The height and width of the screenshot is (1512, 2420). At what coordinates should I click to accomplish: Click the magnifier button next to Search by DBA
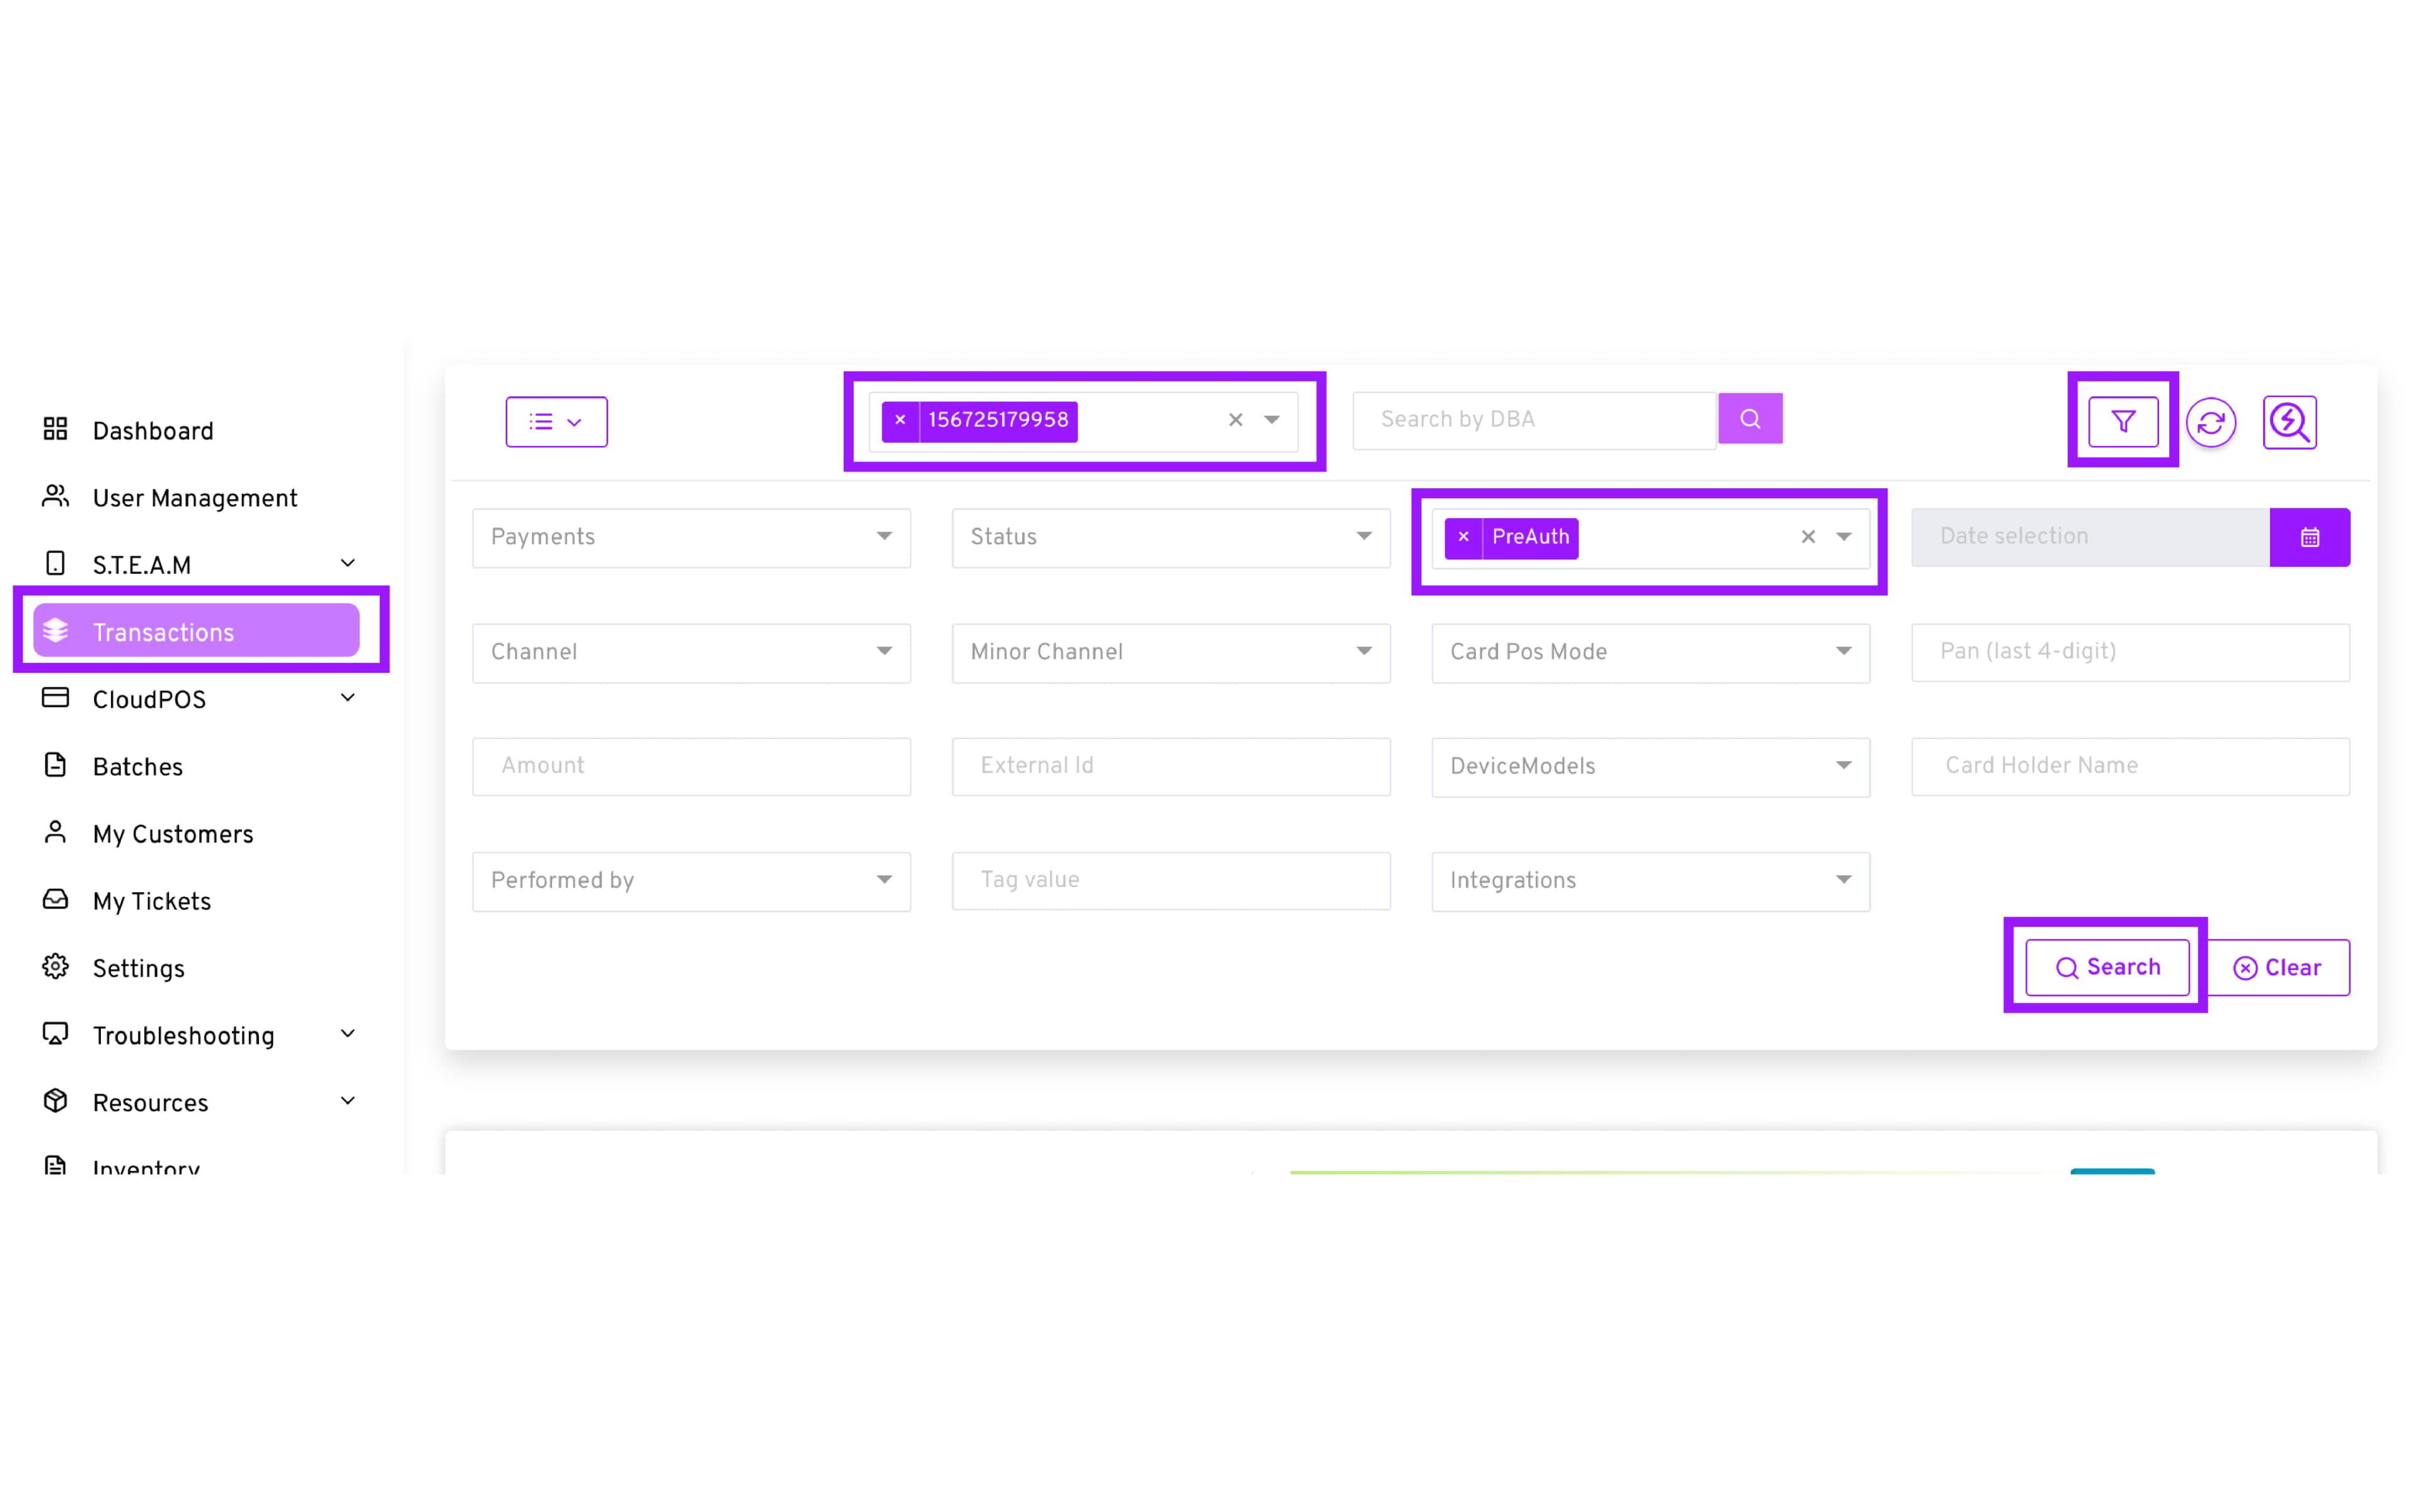tap(1749, 419)
